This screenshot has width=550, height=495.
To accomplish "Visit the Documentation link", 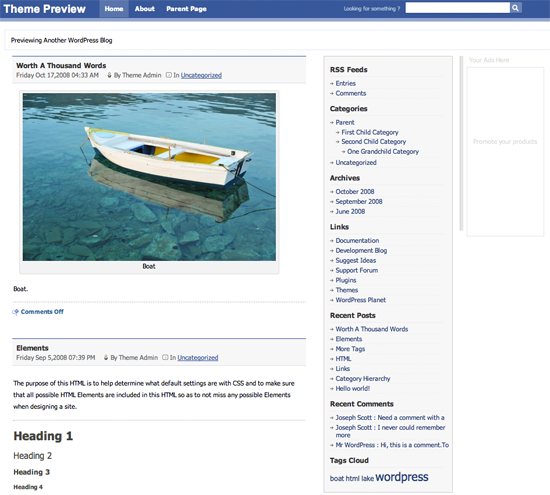I will (357, 241).
